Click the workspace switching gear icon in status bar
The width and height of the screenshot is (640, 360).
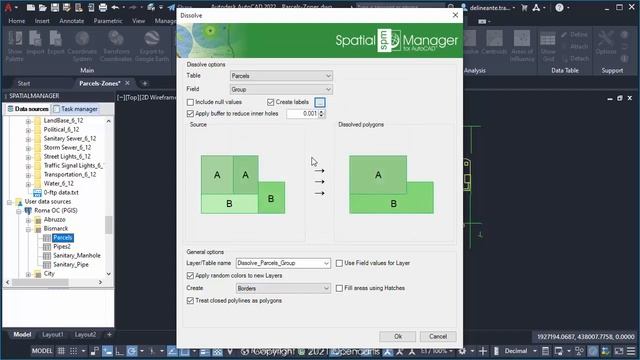(462, 351)
